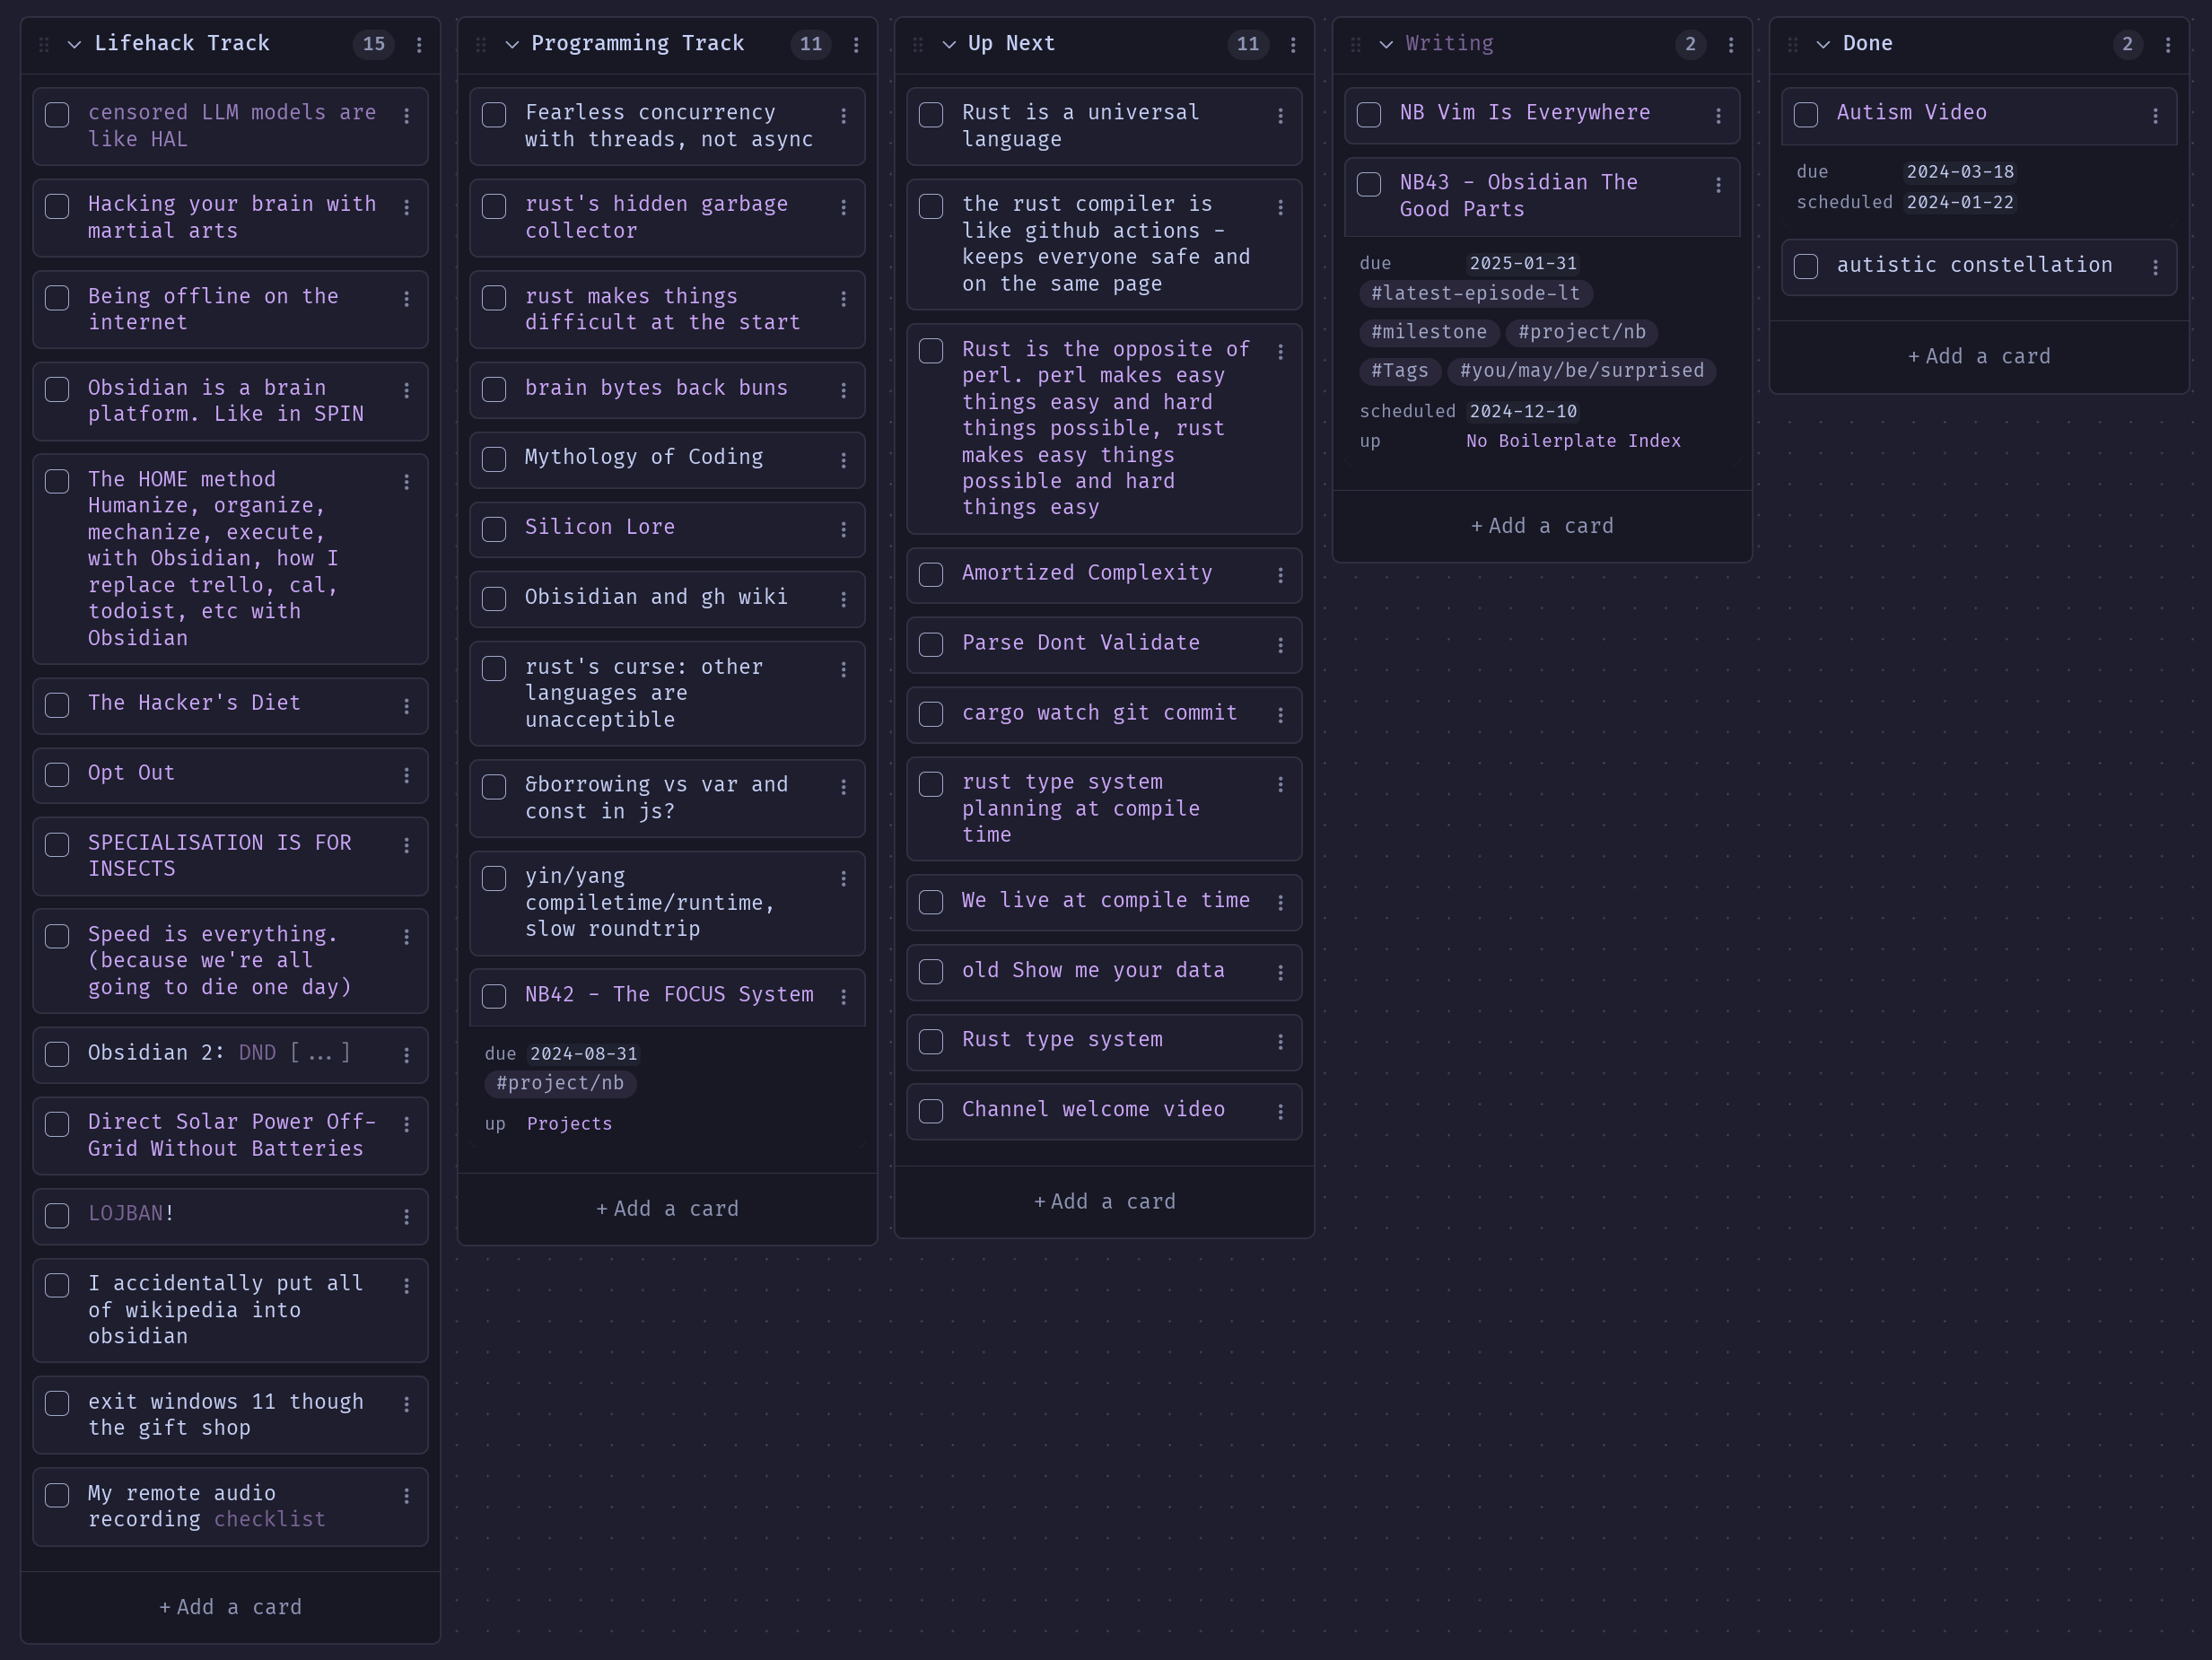Open card menu for 'Autism Video'
This screenshot has height=1660, width=2212.
click(2156, 117)
